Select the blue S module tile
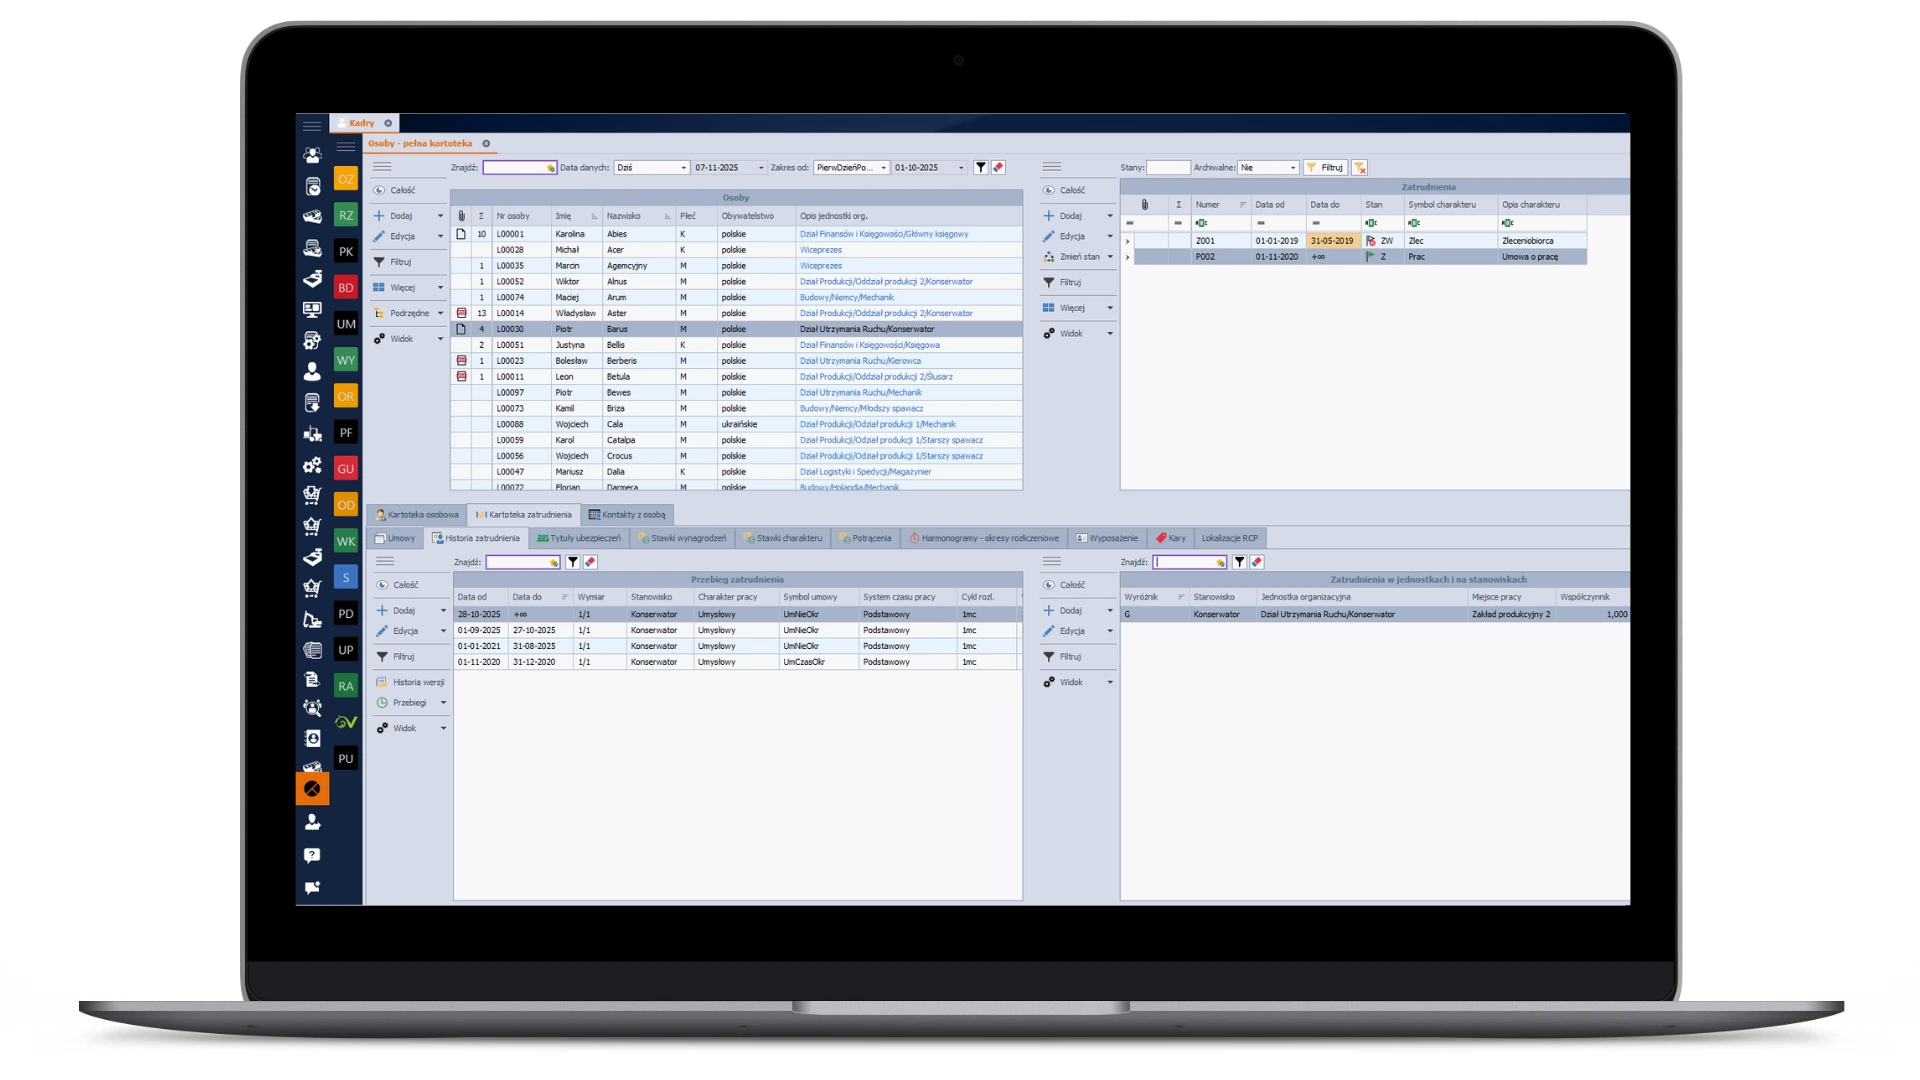 coord(345,578)
